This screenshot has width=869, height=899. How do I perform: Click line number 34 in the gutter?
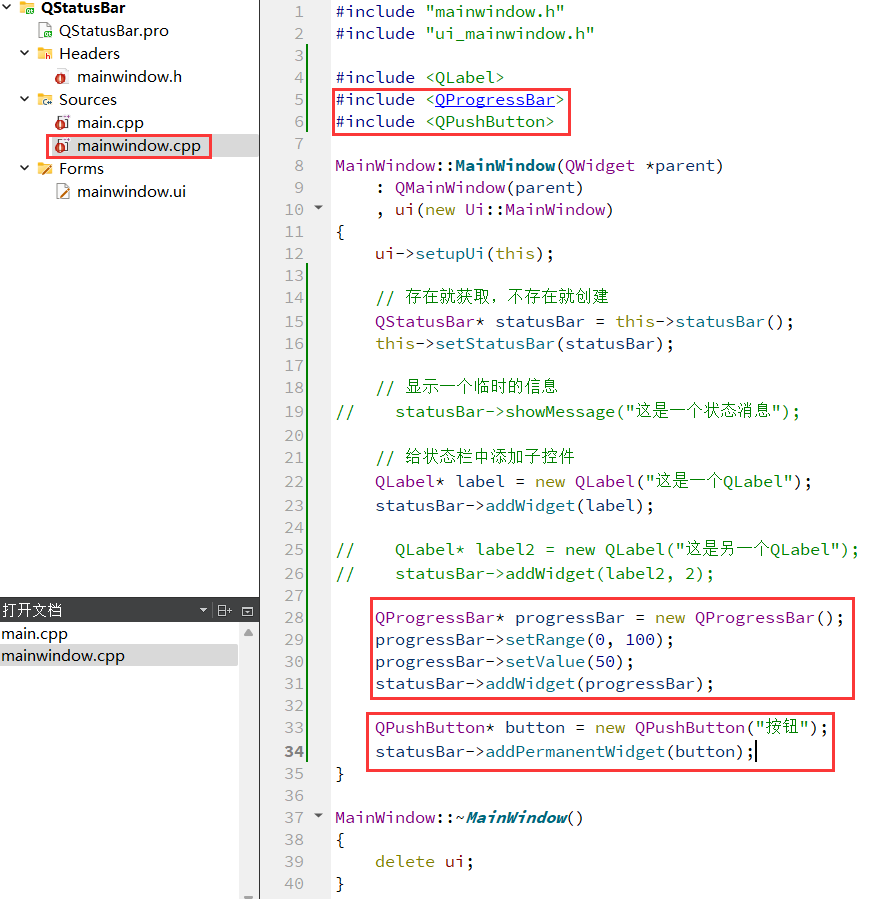294,751
